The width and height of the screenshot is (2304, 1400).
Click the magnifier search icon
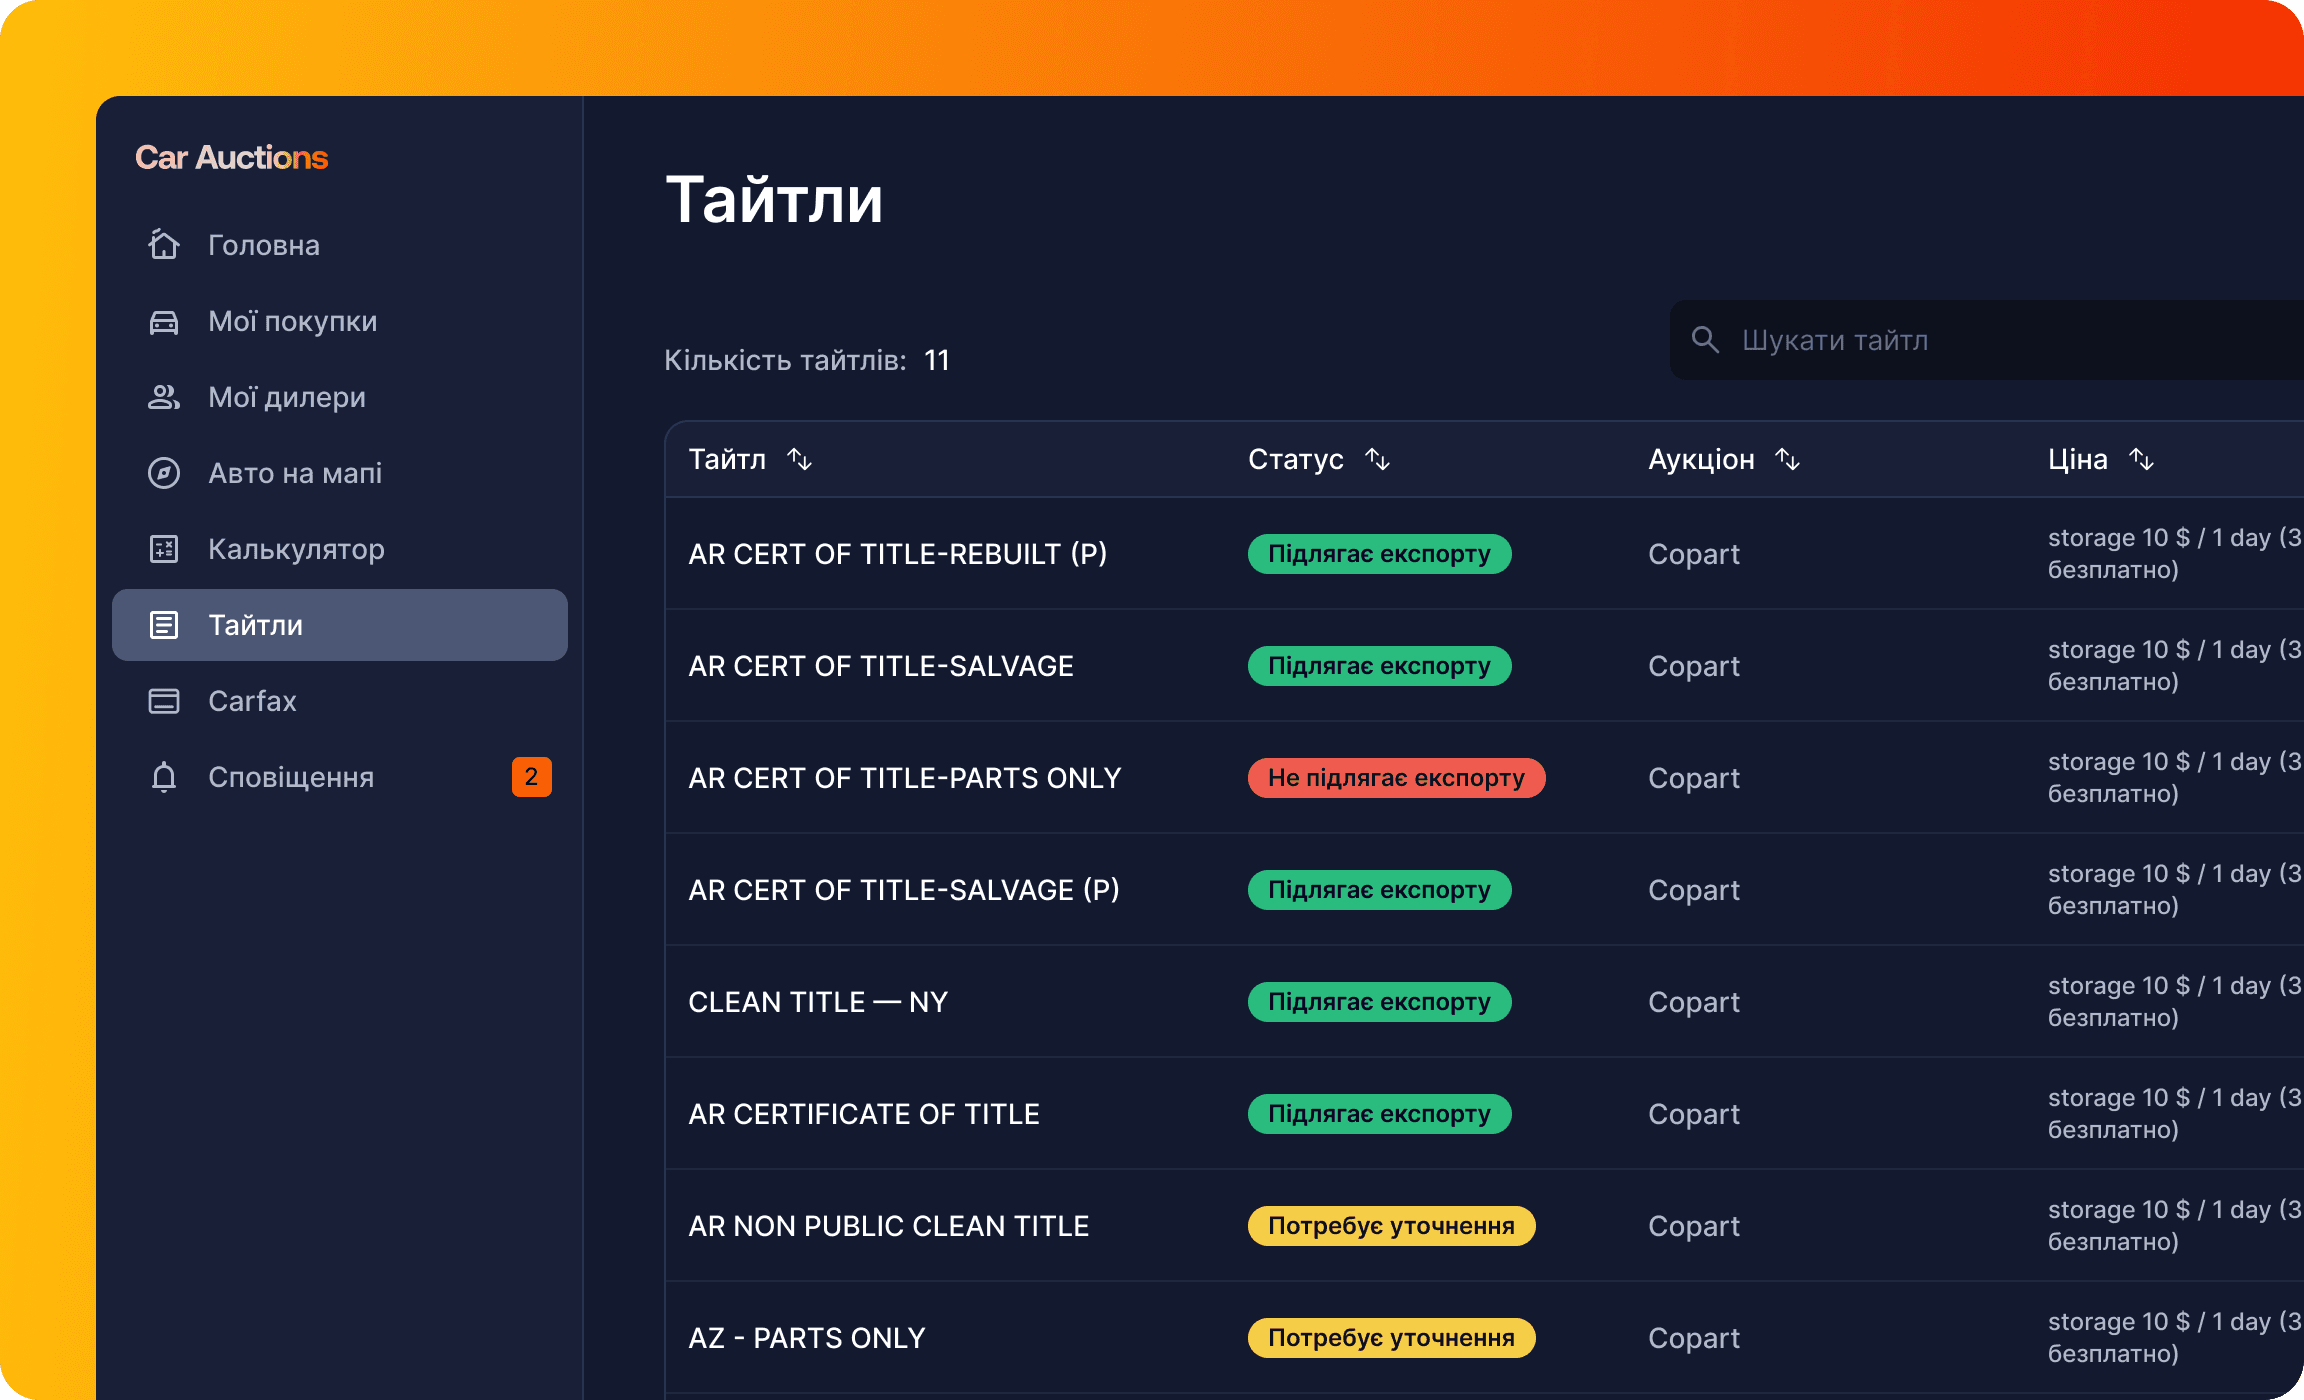point(1705,340)
